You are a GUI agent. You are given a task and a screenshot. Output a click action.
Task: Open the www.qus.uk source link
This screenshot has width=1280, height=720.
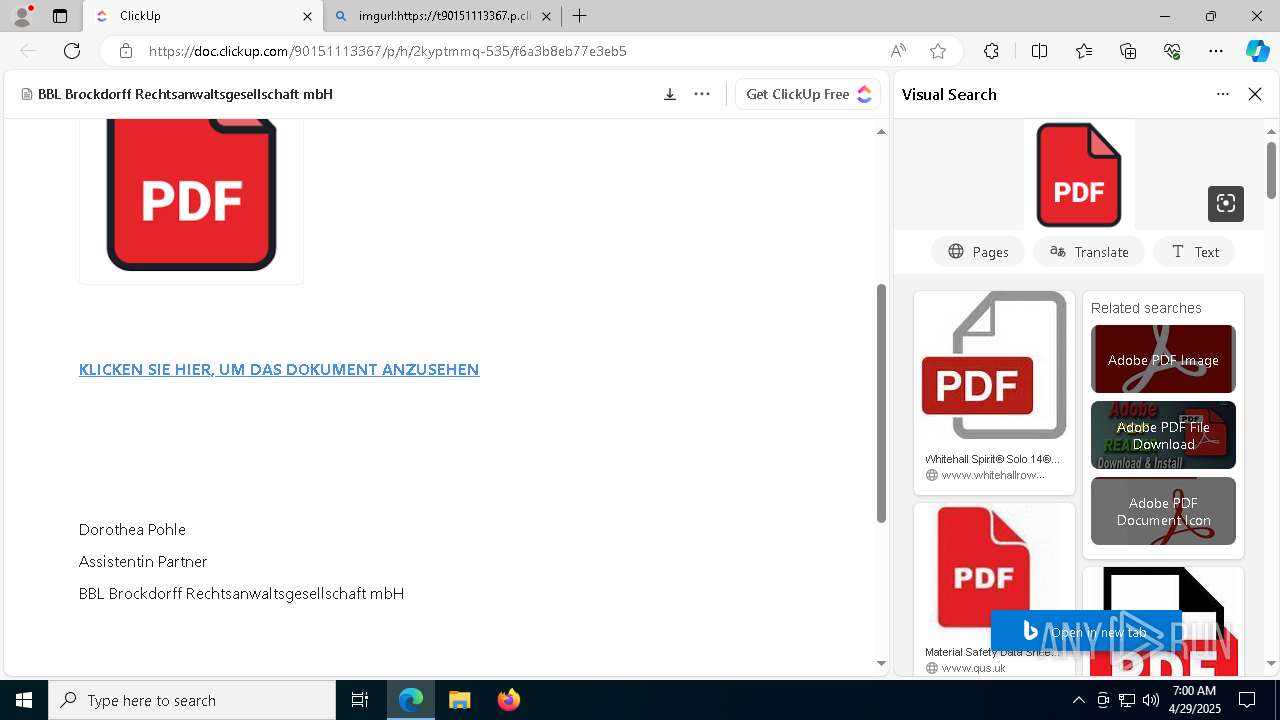[972, 668]
